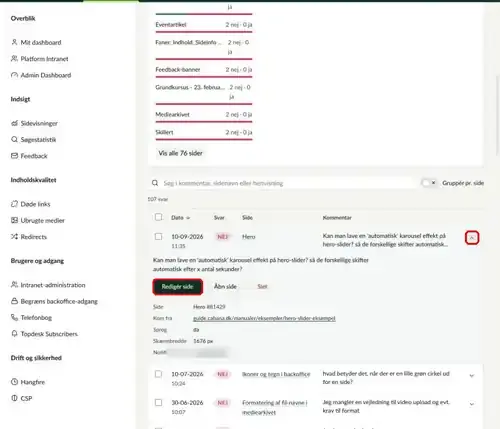
Task: Sort the table by Dato column
Action: click(180, 218)
